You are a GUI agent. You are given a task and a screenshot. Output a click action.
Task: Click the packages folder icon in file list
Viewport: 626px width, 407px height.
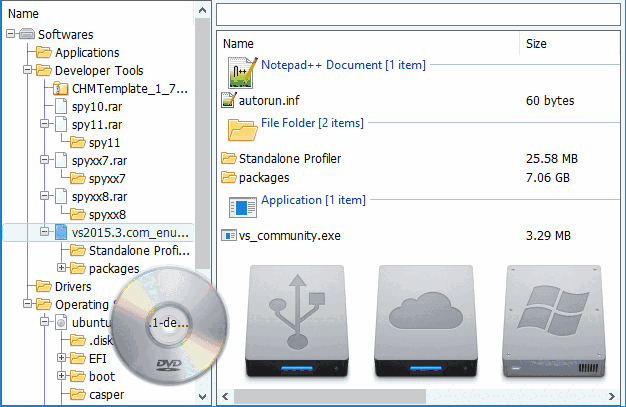tap(228, 177)
